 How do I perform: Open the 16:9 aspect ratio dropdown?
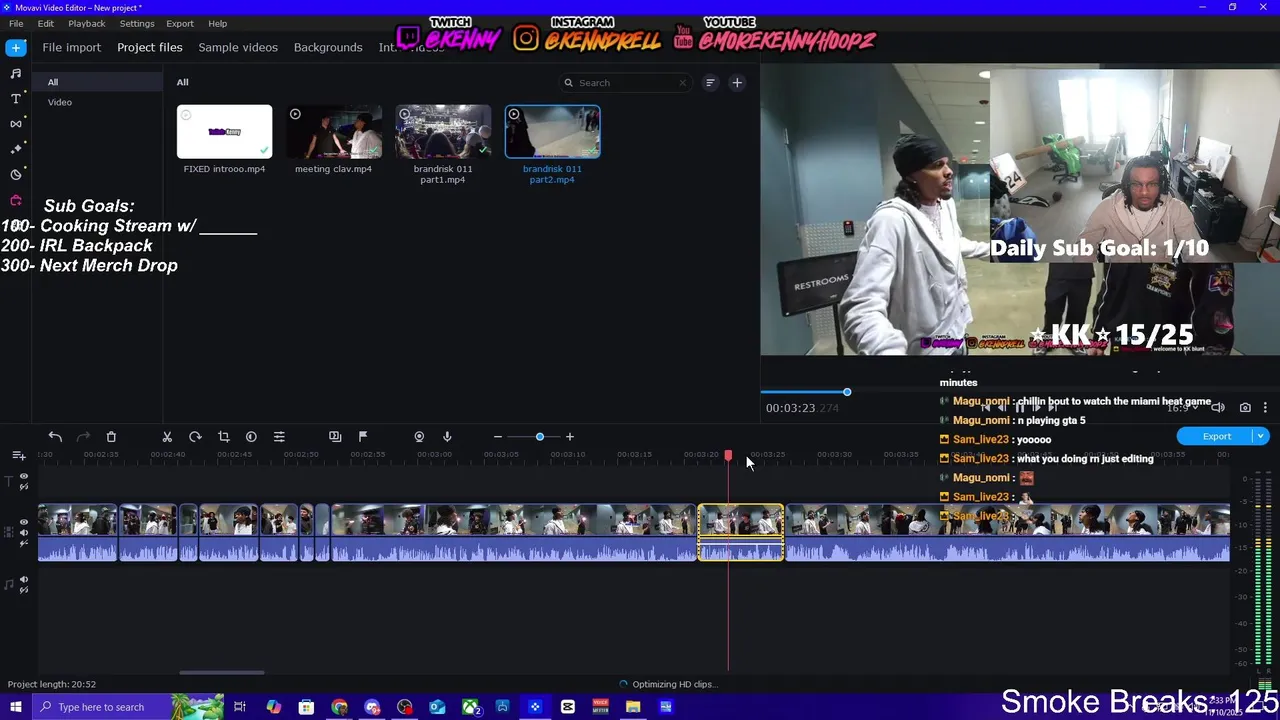pos(1182,408)
